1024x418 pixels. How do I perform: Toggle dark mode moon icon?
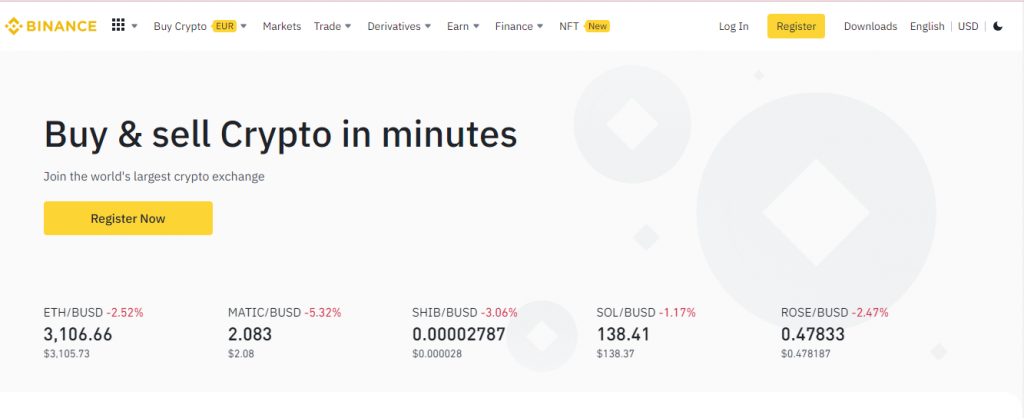pos(997,26)
